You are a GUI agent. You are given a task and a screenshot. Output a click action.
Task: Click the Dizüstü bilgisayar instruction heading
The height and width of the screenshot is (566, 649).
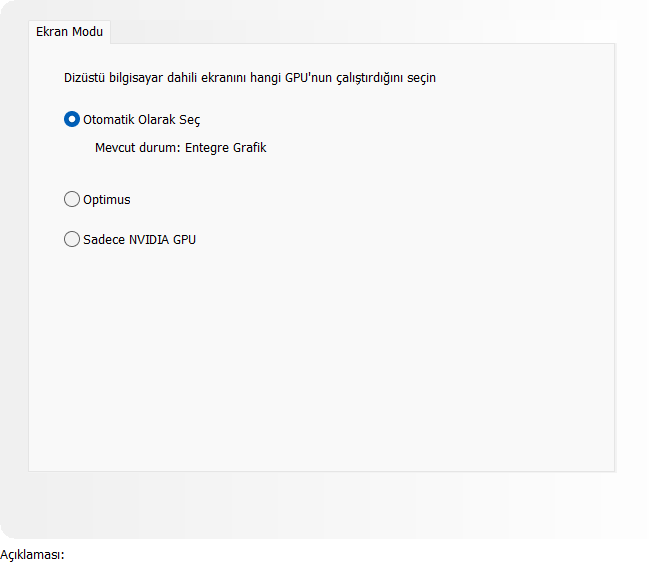point(249,78)
